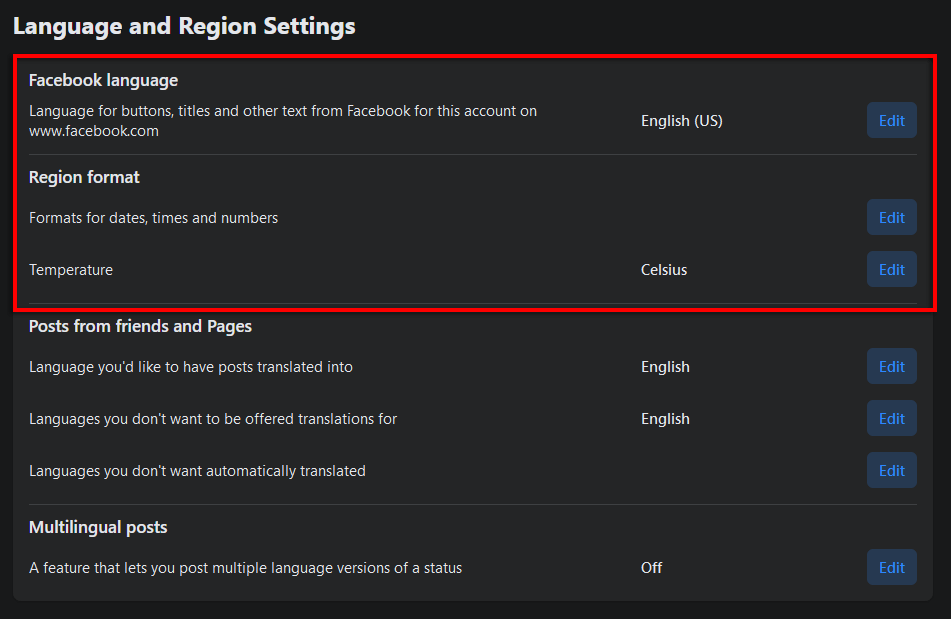This screenshot has width=951, height=619.
Task: Edit languages not offered translations for
Action: point(891,419)
